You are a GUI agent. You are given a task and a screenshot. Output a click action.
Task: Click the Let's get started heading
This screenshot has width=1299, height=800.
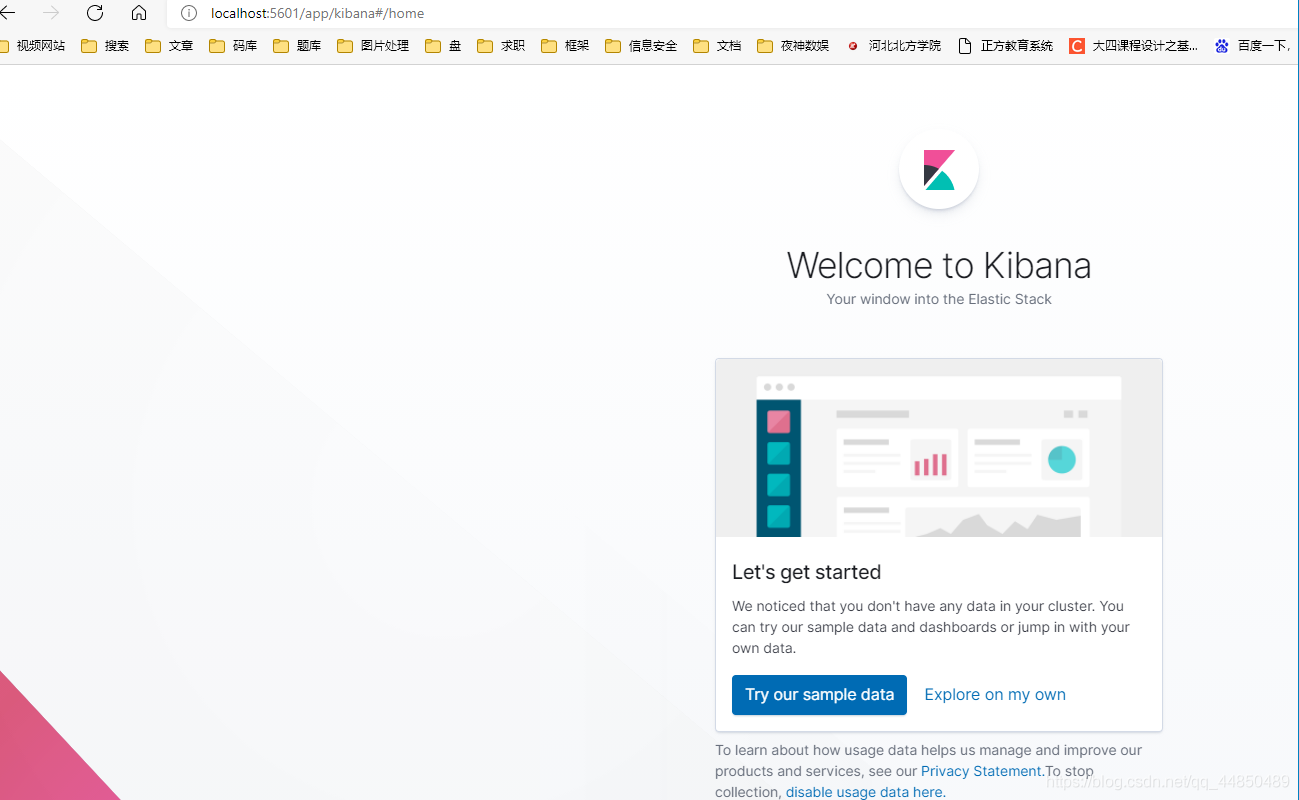click(x=806, y=572)
